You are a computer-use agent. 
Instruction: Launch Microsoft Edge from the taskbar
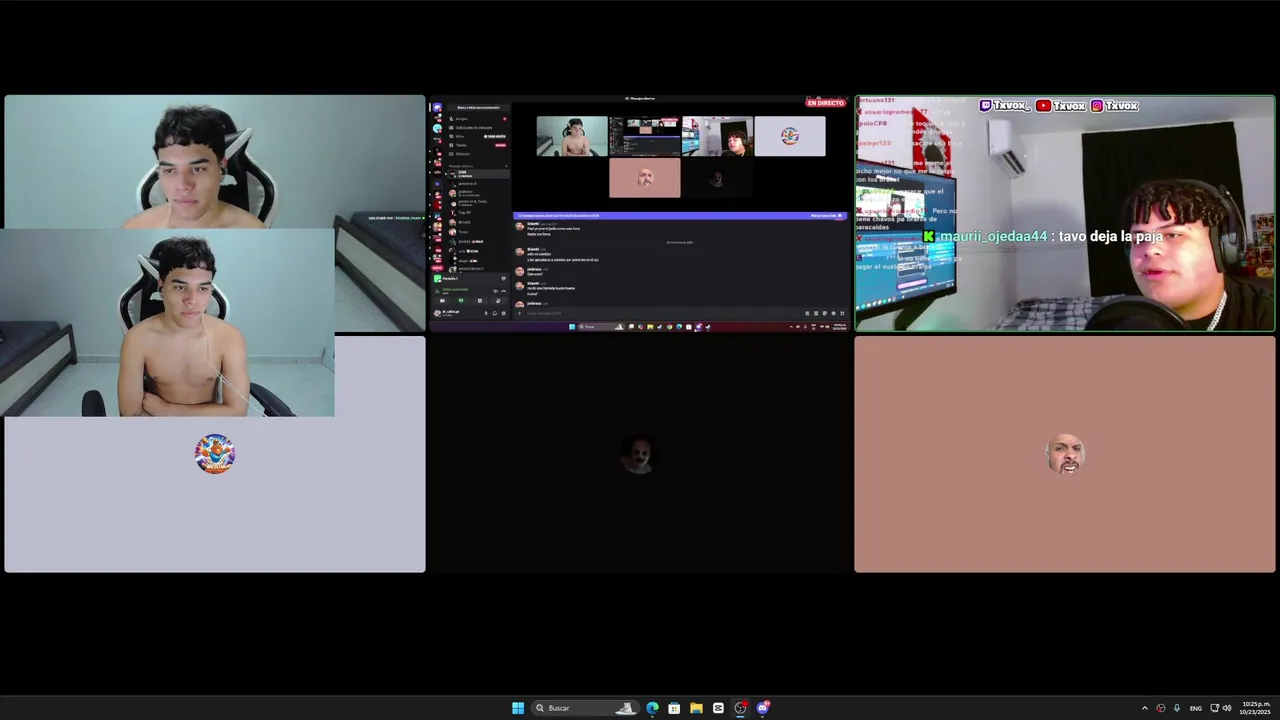pyautogui.click(x=652, y=708)
